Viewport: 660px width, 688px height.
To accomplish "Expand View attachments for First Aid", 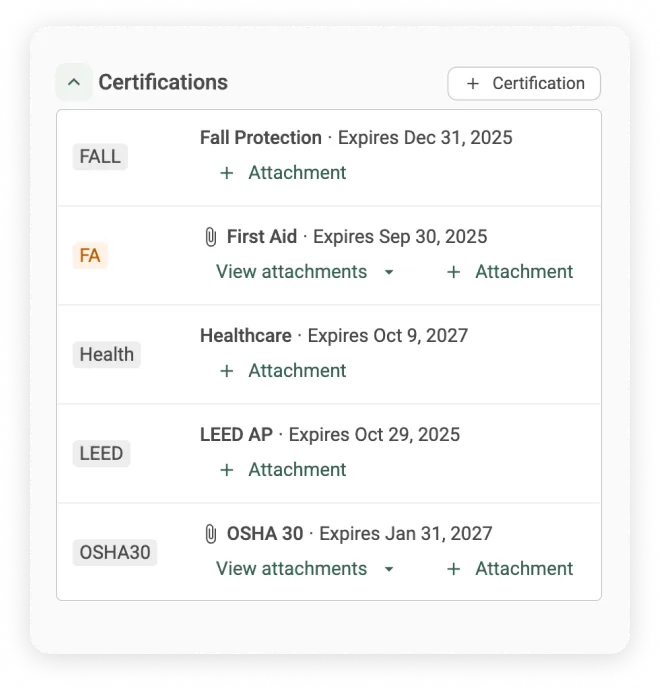I will tap(305, 272).
